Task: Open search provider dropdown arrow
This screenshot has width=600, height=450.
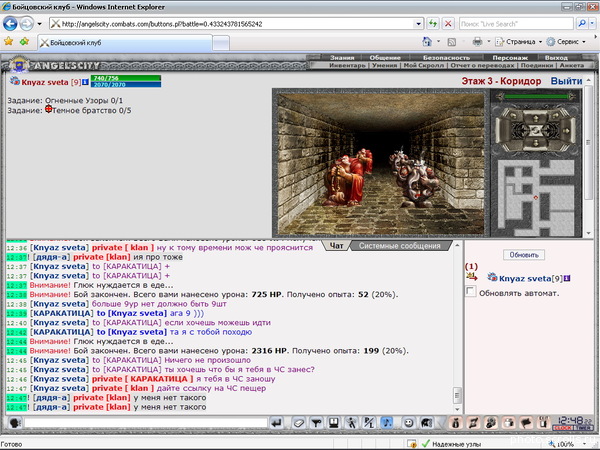Action: [592, 24]
